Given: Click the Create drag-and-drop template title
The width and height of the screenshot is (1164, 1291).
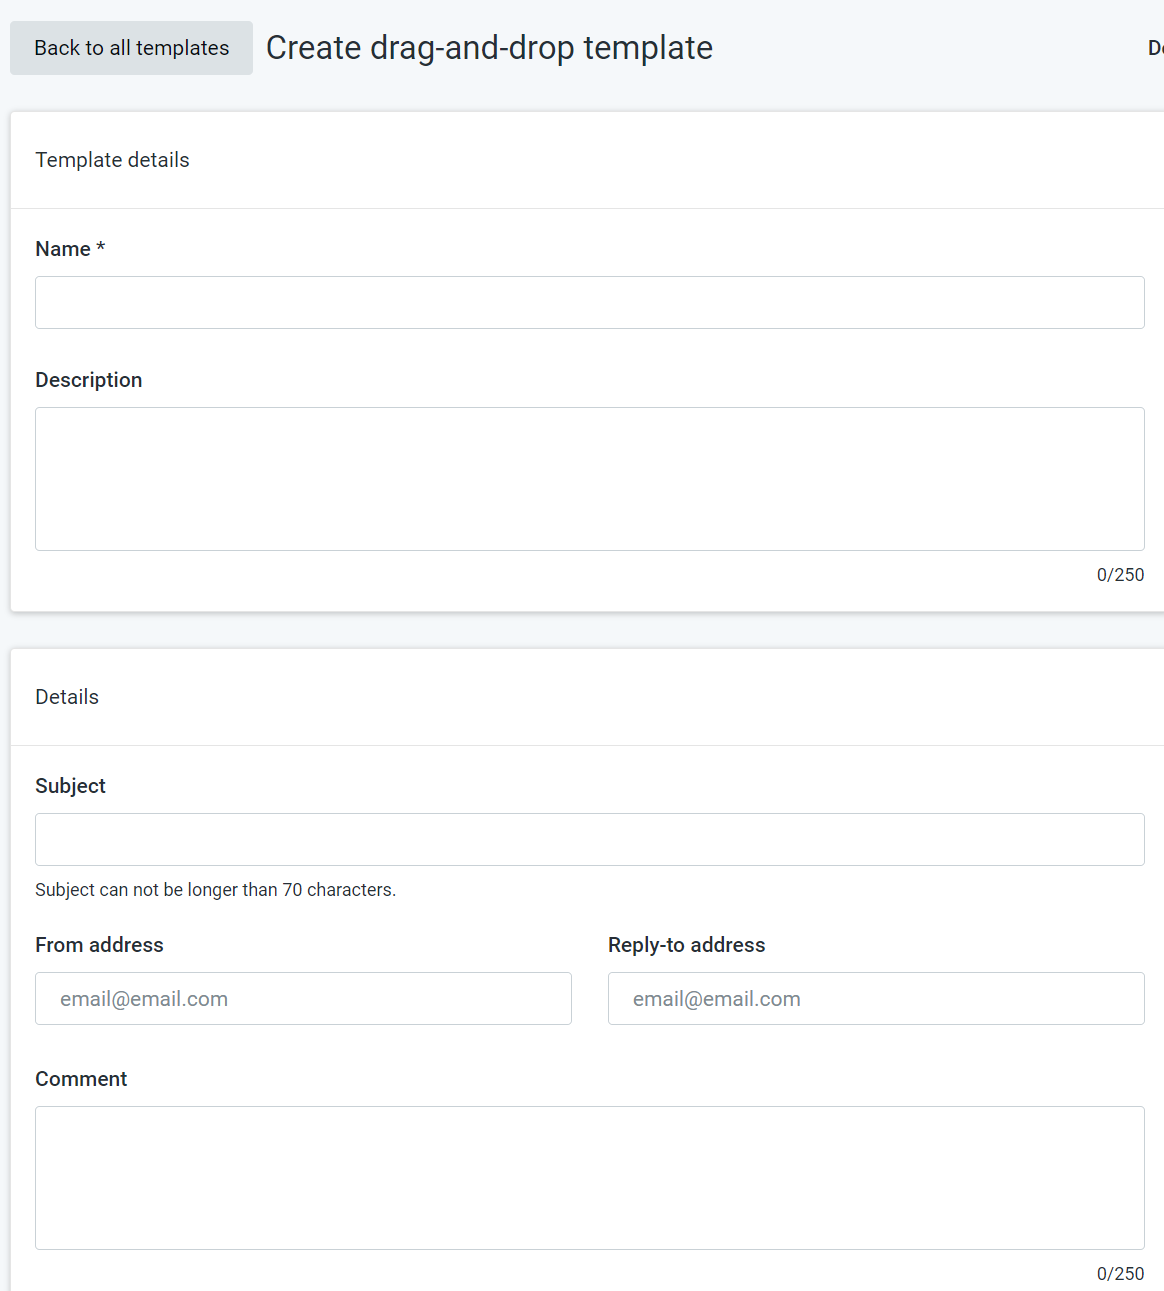Looking at the screenshot, I should 489,47.
